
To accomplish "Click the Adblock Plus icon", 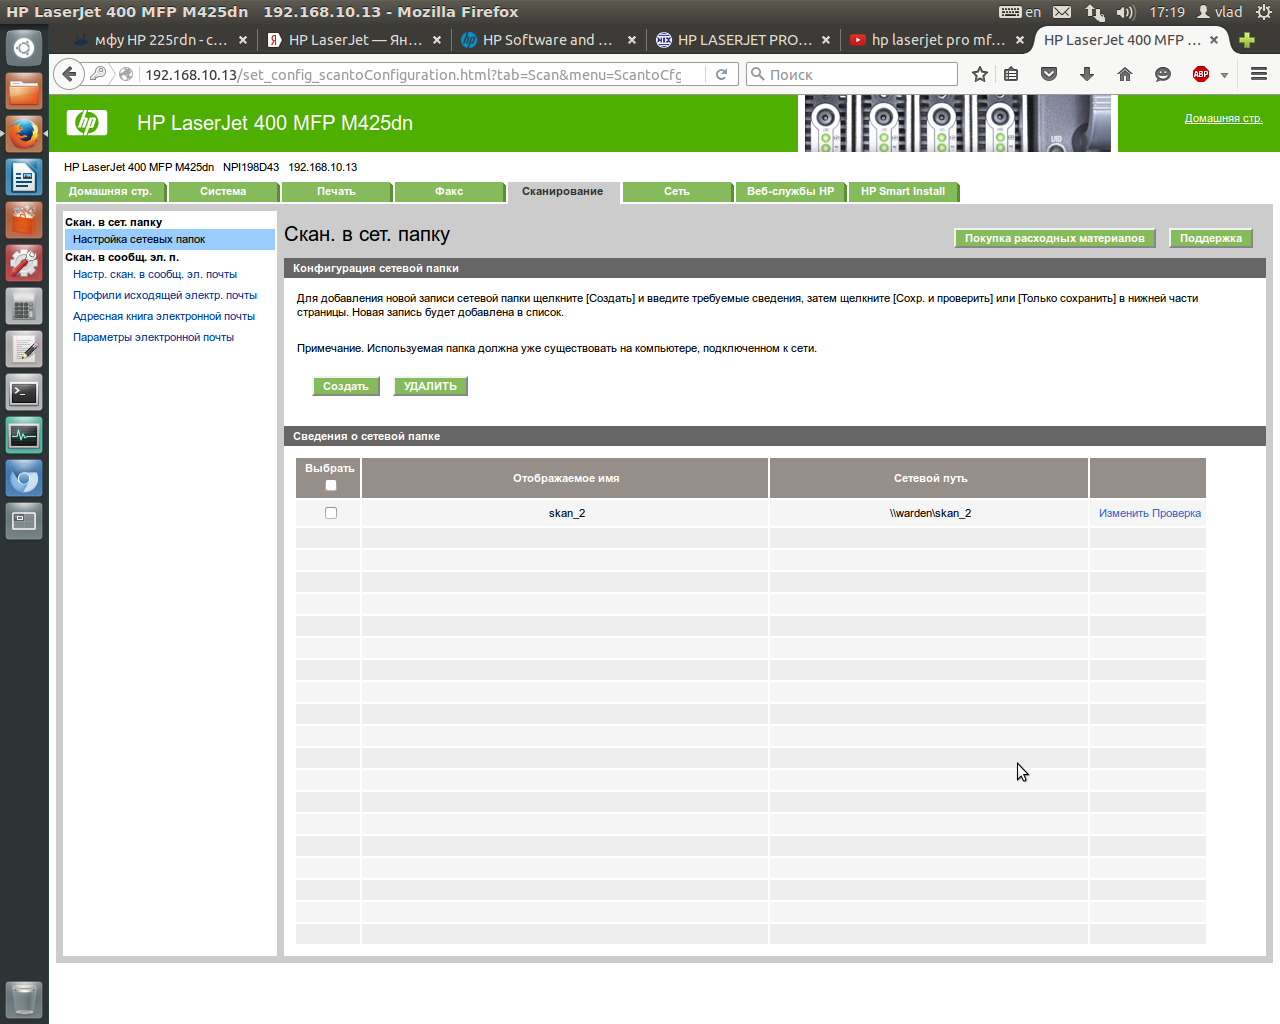I will (1200, 74).
